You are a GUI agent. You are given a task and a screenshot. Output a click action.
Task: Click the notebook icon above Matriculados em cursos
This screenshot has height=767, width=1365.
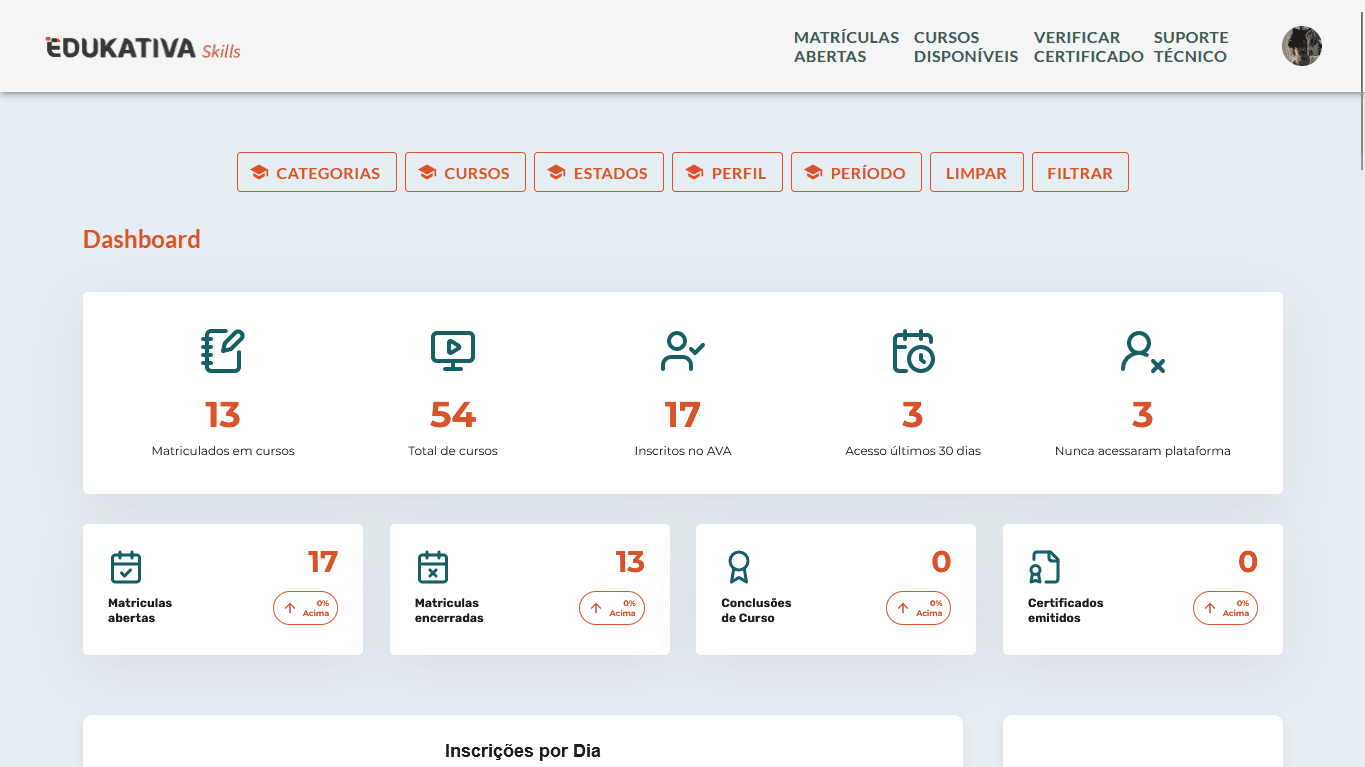point(222,351)
